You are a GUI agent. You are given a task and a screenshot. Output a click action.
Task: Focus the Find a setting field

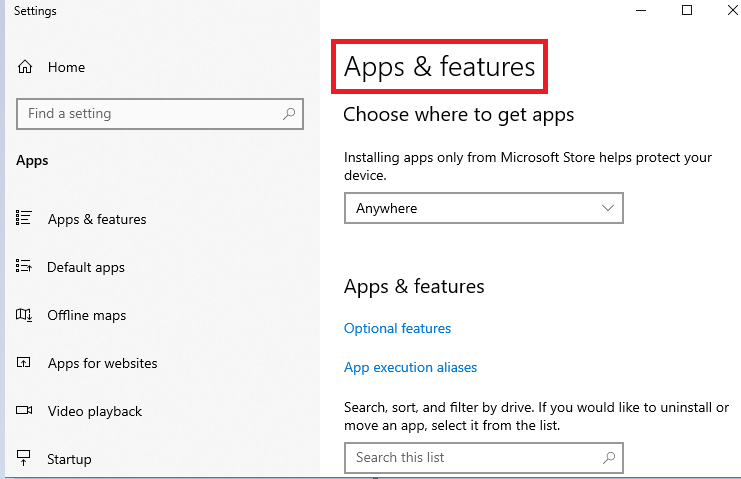click(x=160, y=114)
